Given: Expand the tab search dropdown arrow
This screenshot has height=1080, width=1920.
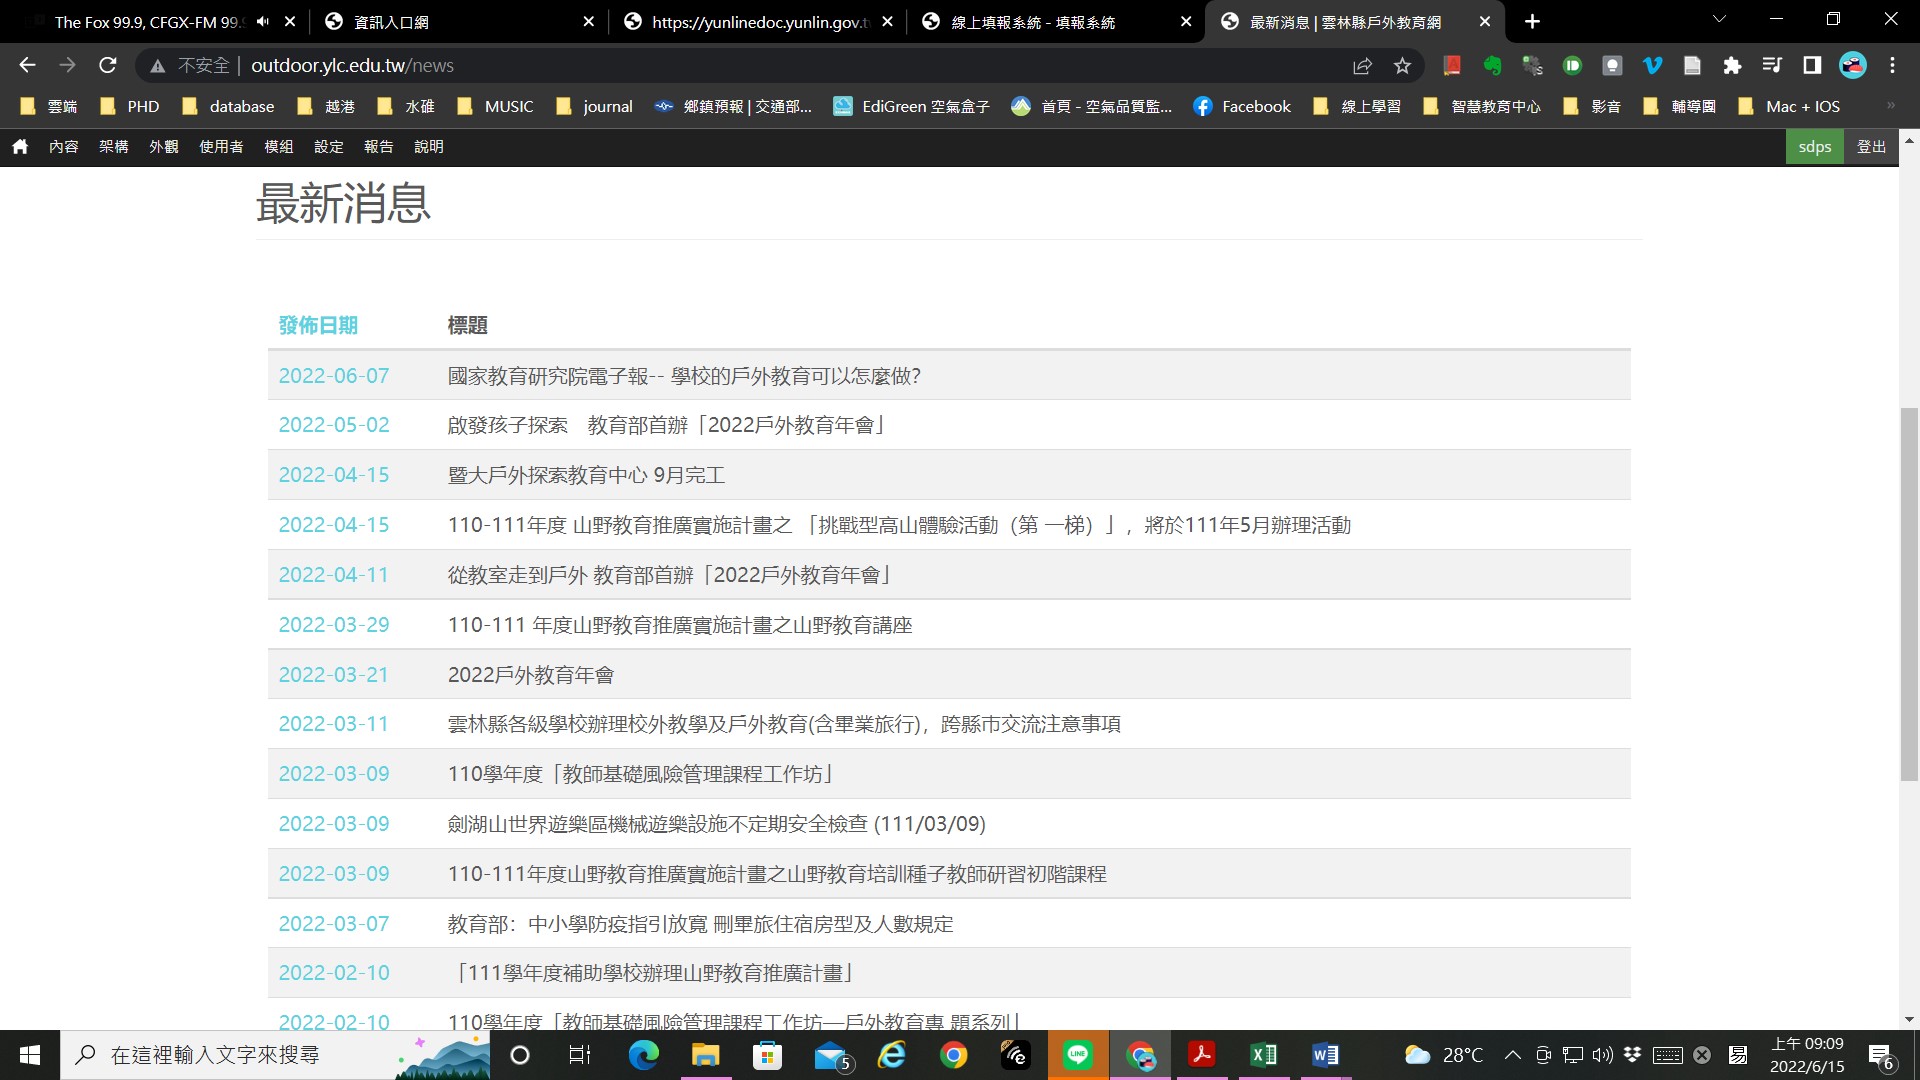Looking at the screenshot, I should [x=1720, y=19].
